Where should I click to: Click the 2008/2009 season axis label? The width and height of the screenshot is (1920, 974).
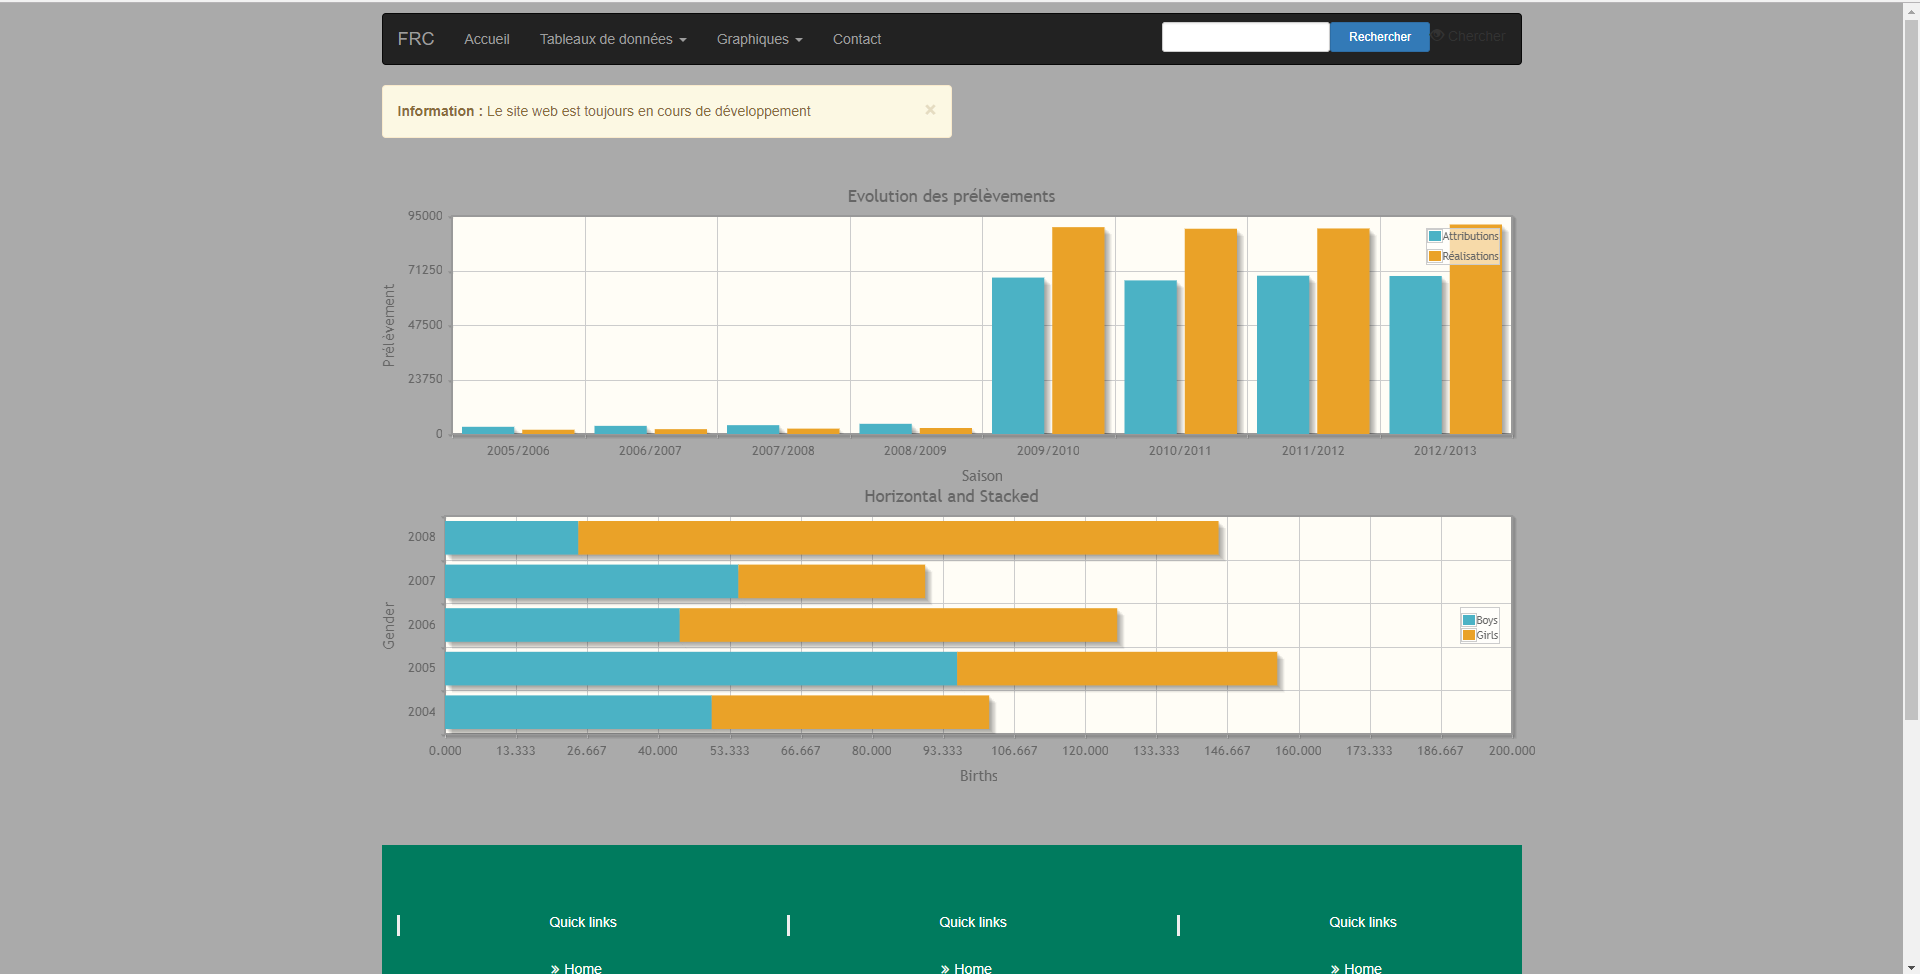click(x=915, y=451)
